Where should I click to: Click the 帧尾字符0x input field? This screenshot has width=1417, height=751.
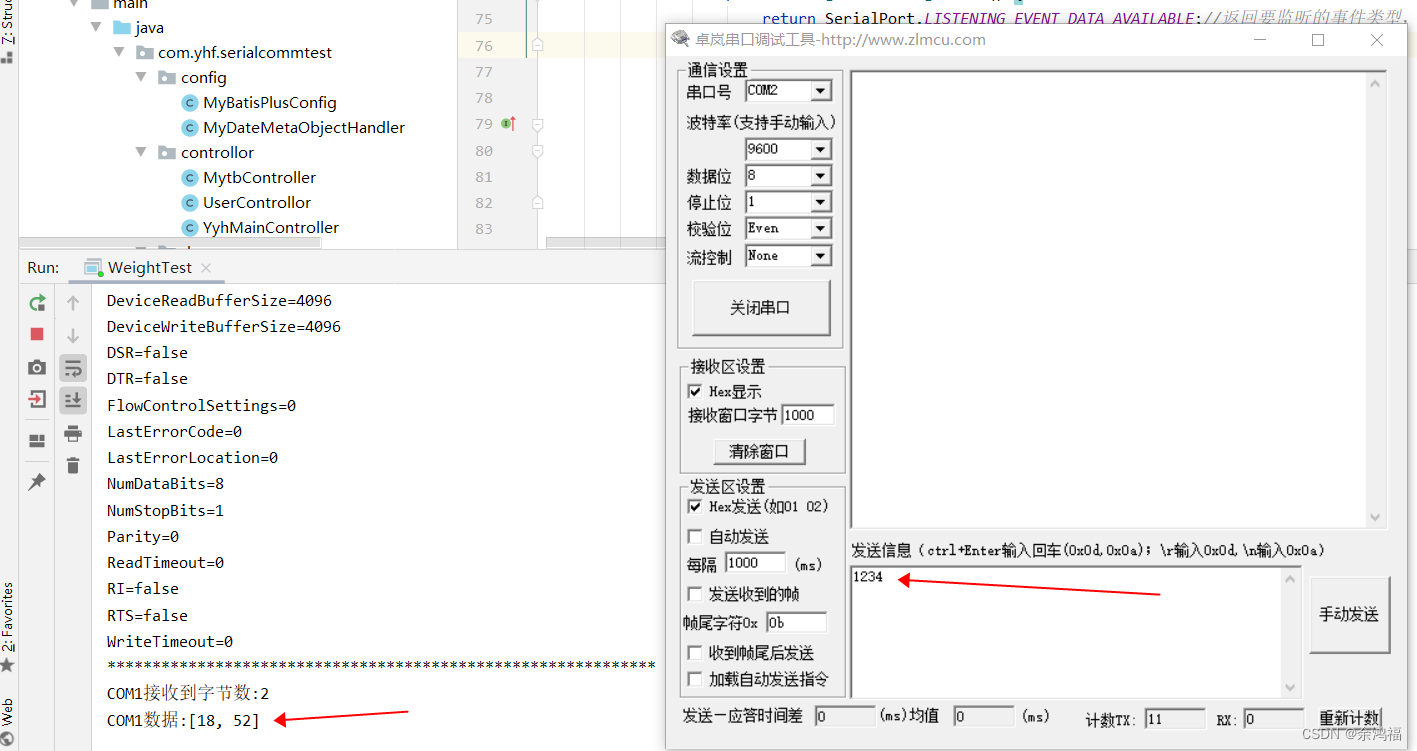pyautogui.click(x=796, y=622)
